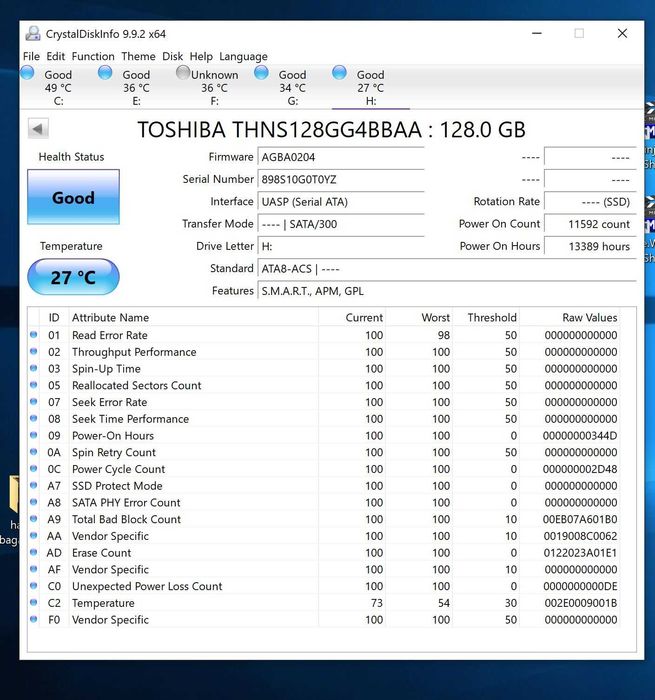The height and width of the screenshot is (700, 655).
Task: Click the Attribute Name column header
Action: pyautogui.click(x=194, y=317)
